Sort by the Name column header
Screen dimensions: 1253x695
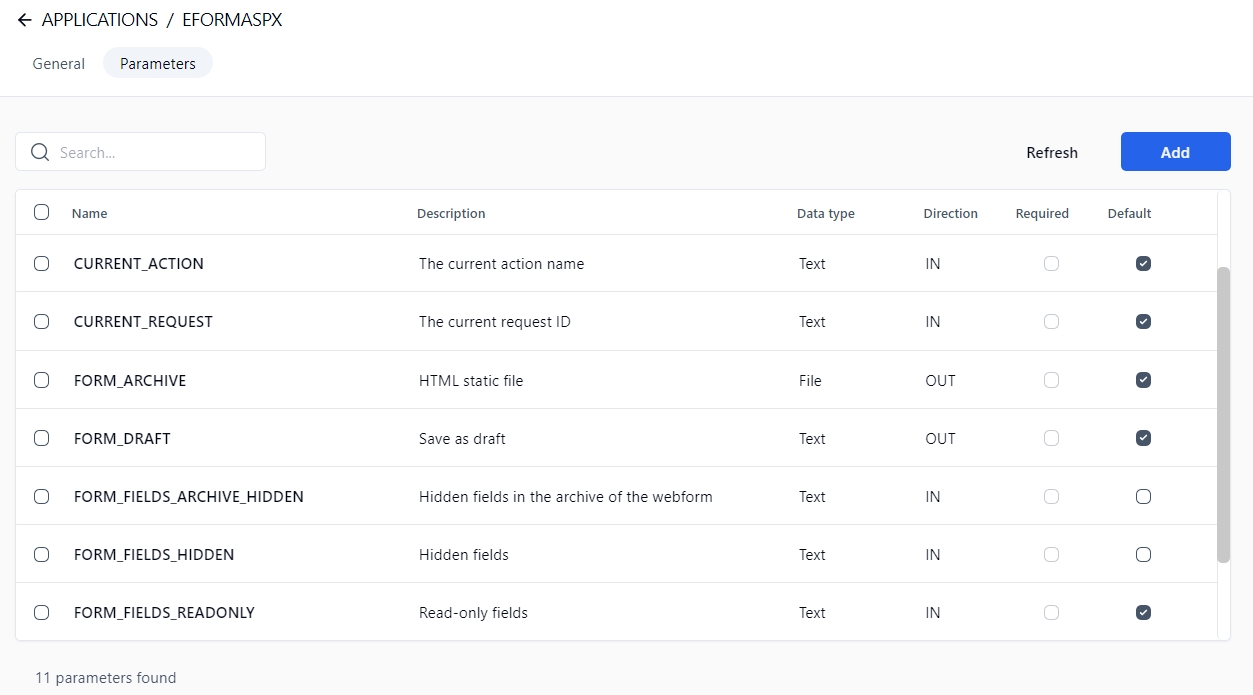(x=90, y=213)
